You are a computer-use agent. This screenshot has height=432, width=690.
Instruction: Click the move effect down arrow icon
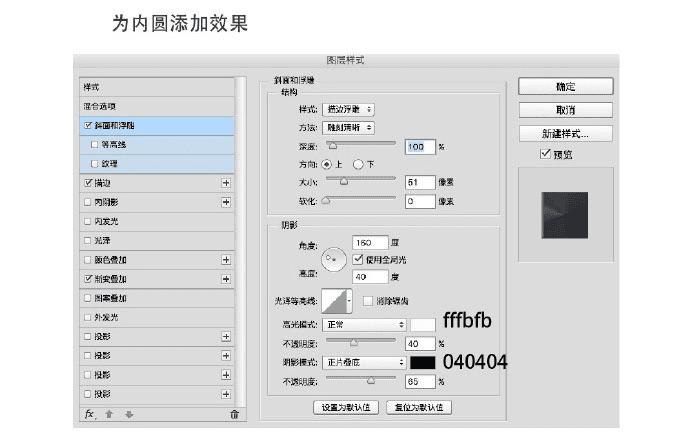[x=129, y=414]
